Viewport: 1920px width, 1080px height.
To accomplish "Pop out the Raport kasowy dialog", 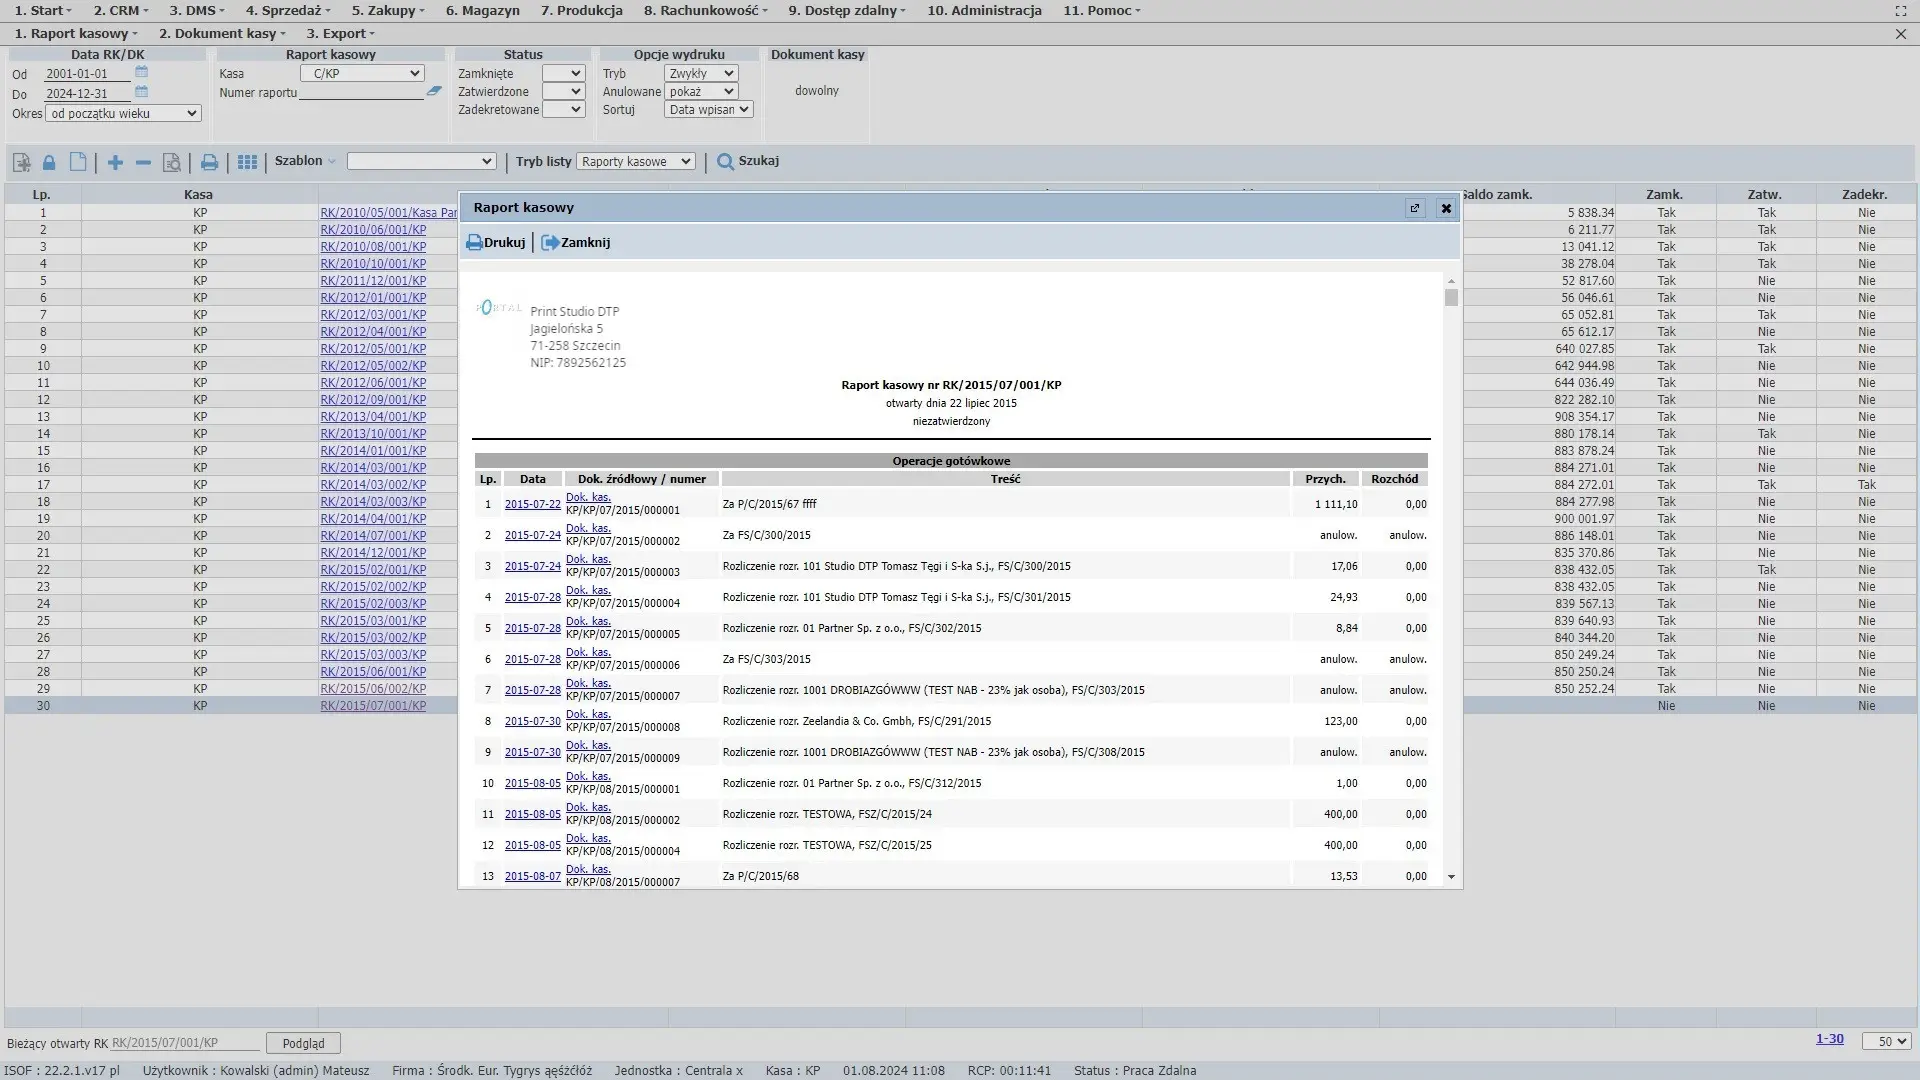I will [1414, 208].
